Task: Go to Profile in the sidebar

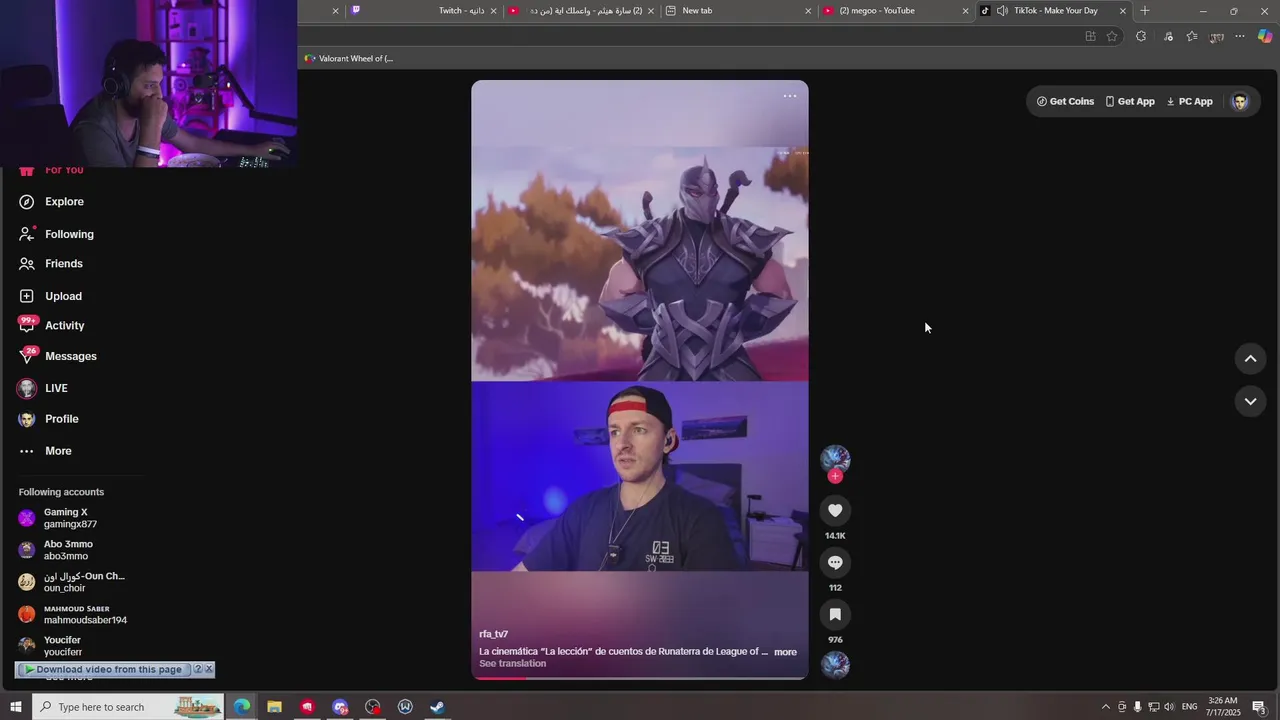Action: 48,419
